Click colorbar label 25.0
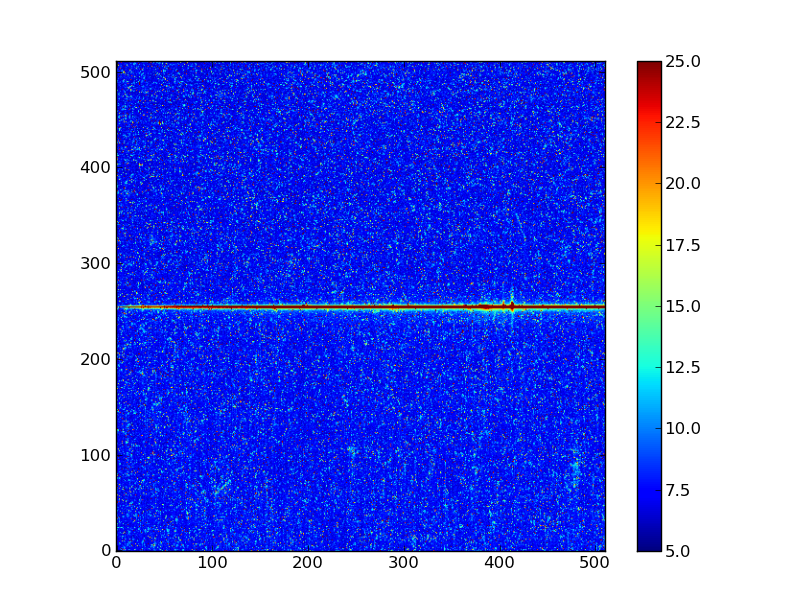The width and height of the screenshot is (812, 612). pos(683,62)
